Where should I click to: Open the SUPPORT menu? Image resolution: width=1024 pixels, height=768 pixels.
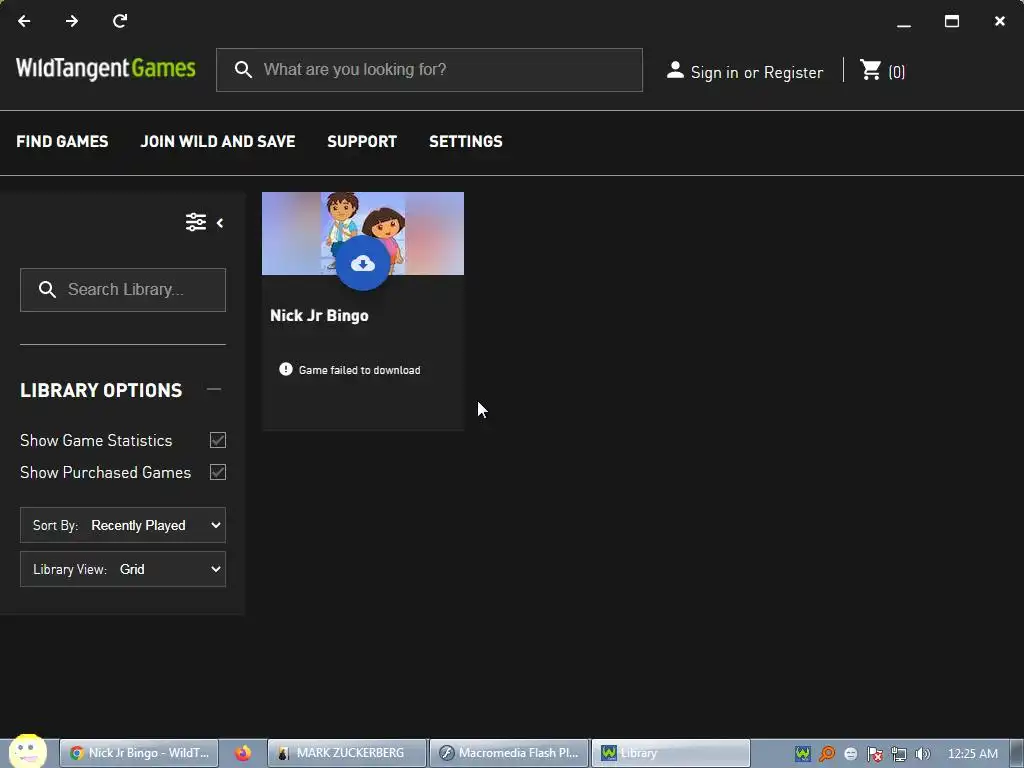tap(362, 141)
